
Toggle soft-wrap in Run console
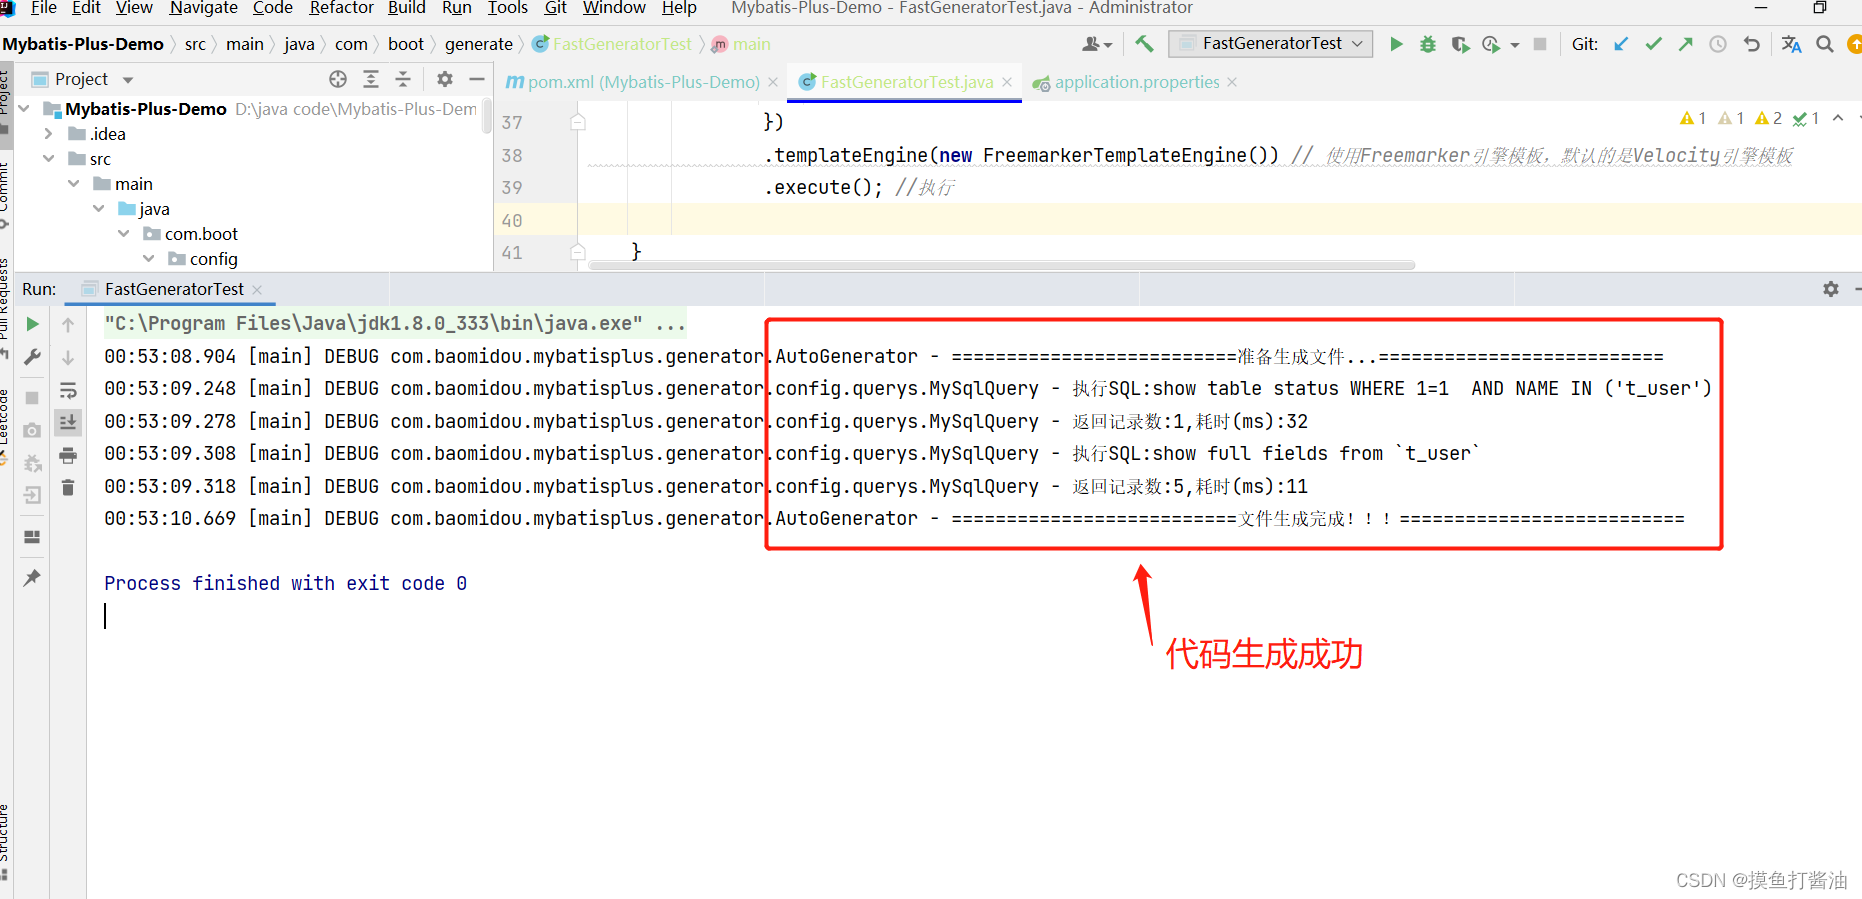pyautogui.click(x=68, y=390)
